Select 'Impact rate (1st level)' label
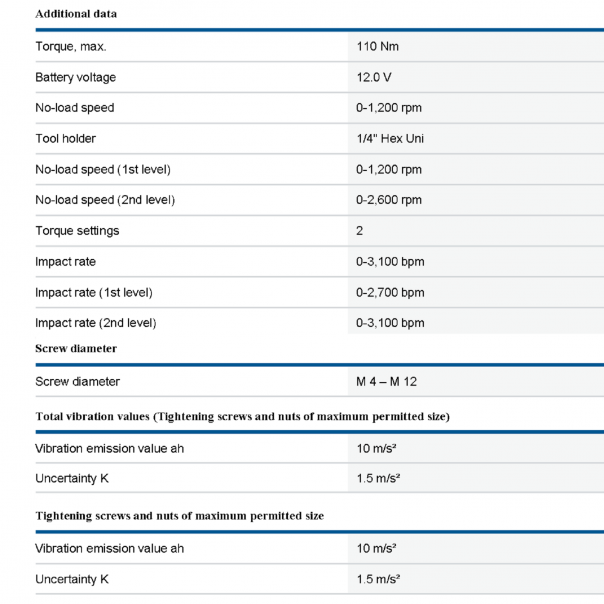 click(x=94, y=292)
